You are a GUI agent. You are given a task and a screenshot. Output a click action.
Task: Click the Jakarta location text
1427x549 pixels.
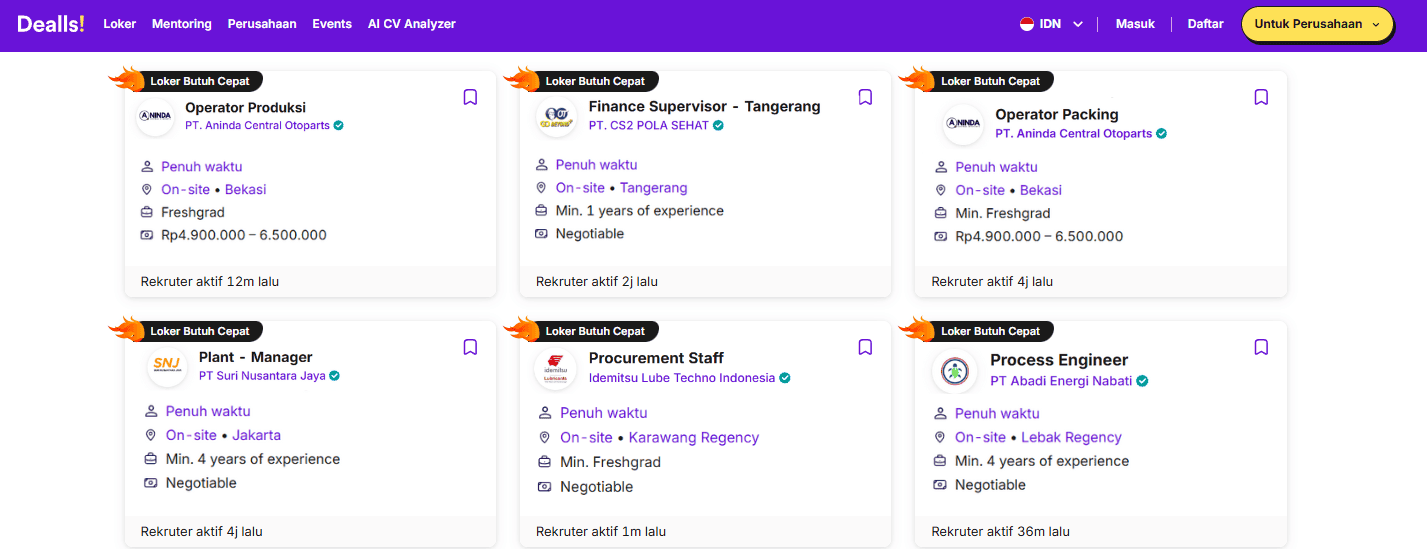256,435
